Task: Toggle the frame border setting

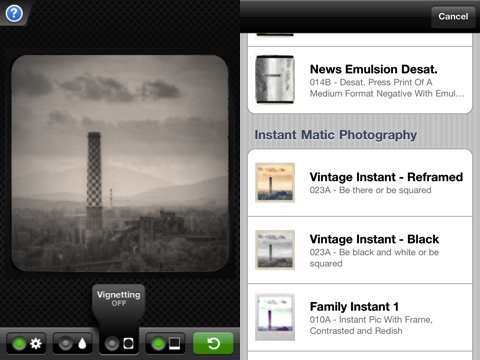Action: click(x=165, y=343)
